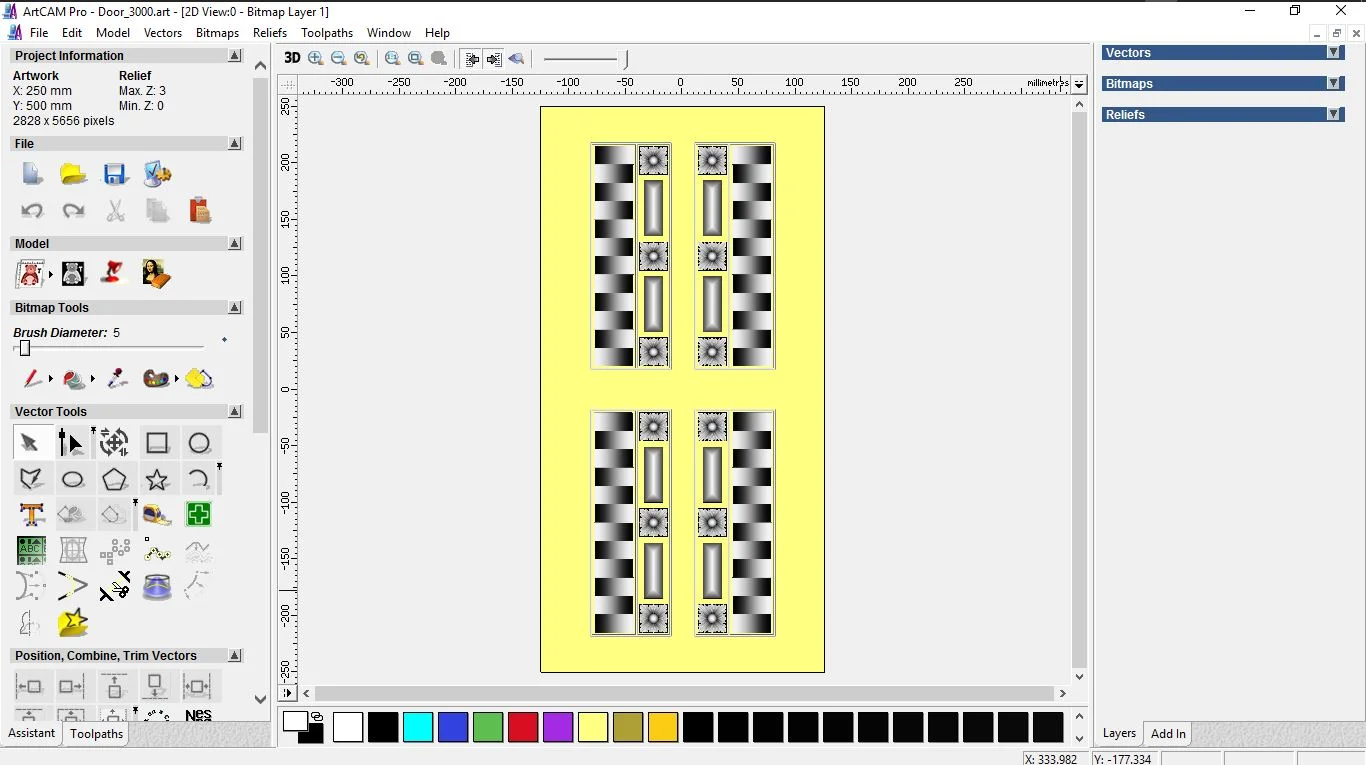This screenshot has height=765, width=1366.
Task: Switch to the 3D view
Action: (292, 58)
